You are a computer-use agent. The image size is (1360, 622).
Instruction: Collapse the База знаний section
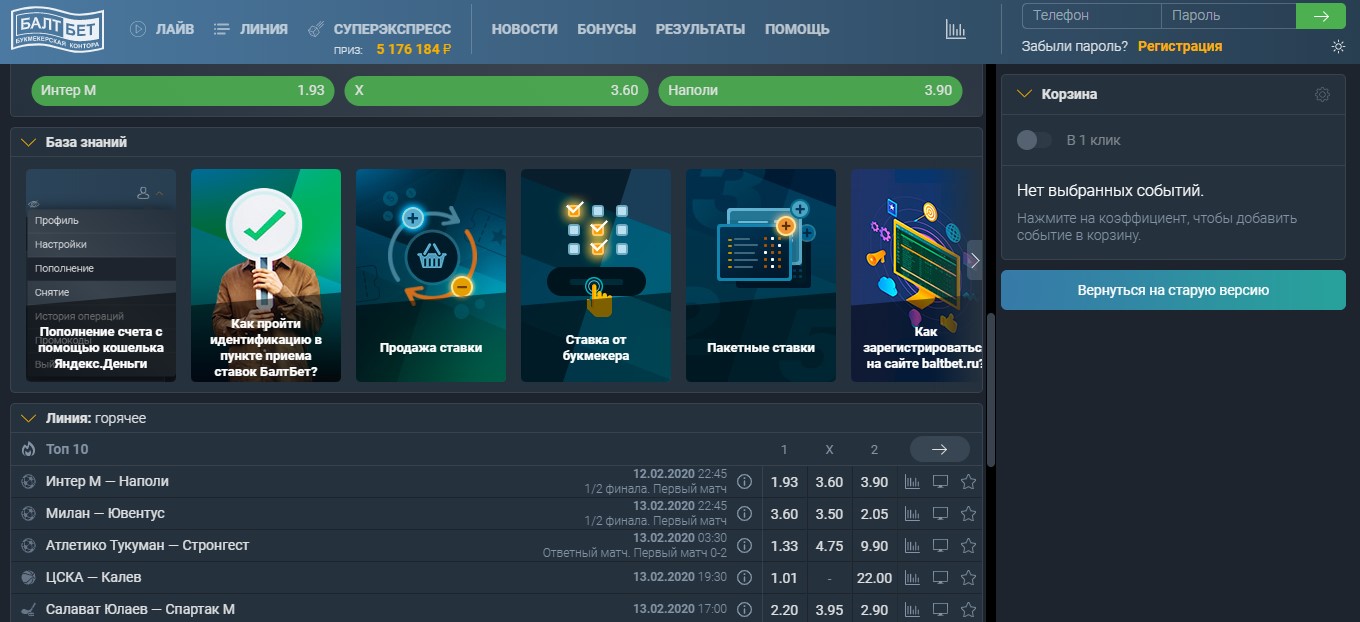(29, 142)
